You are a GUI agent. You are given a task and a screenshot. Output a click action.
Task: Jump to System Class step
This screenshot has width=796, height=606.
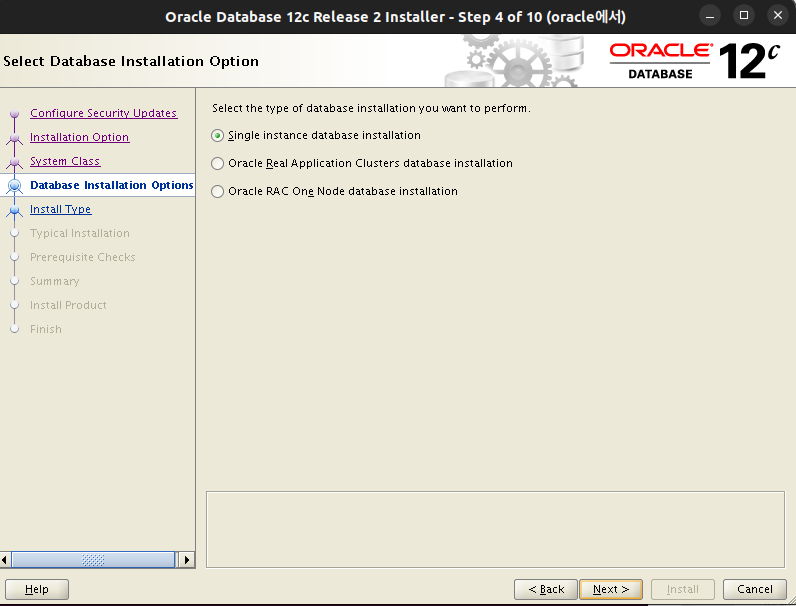65,161
